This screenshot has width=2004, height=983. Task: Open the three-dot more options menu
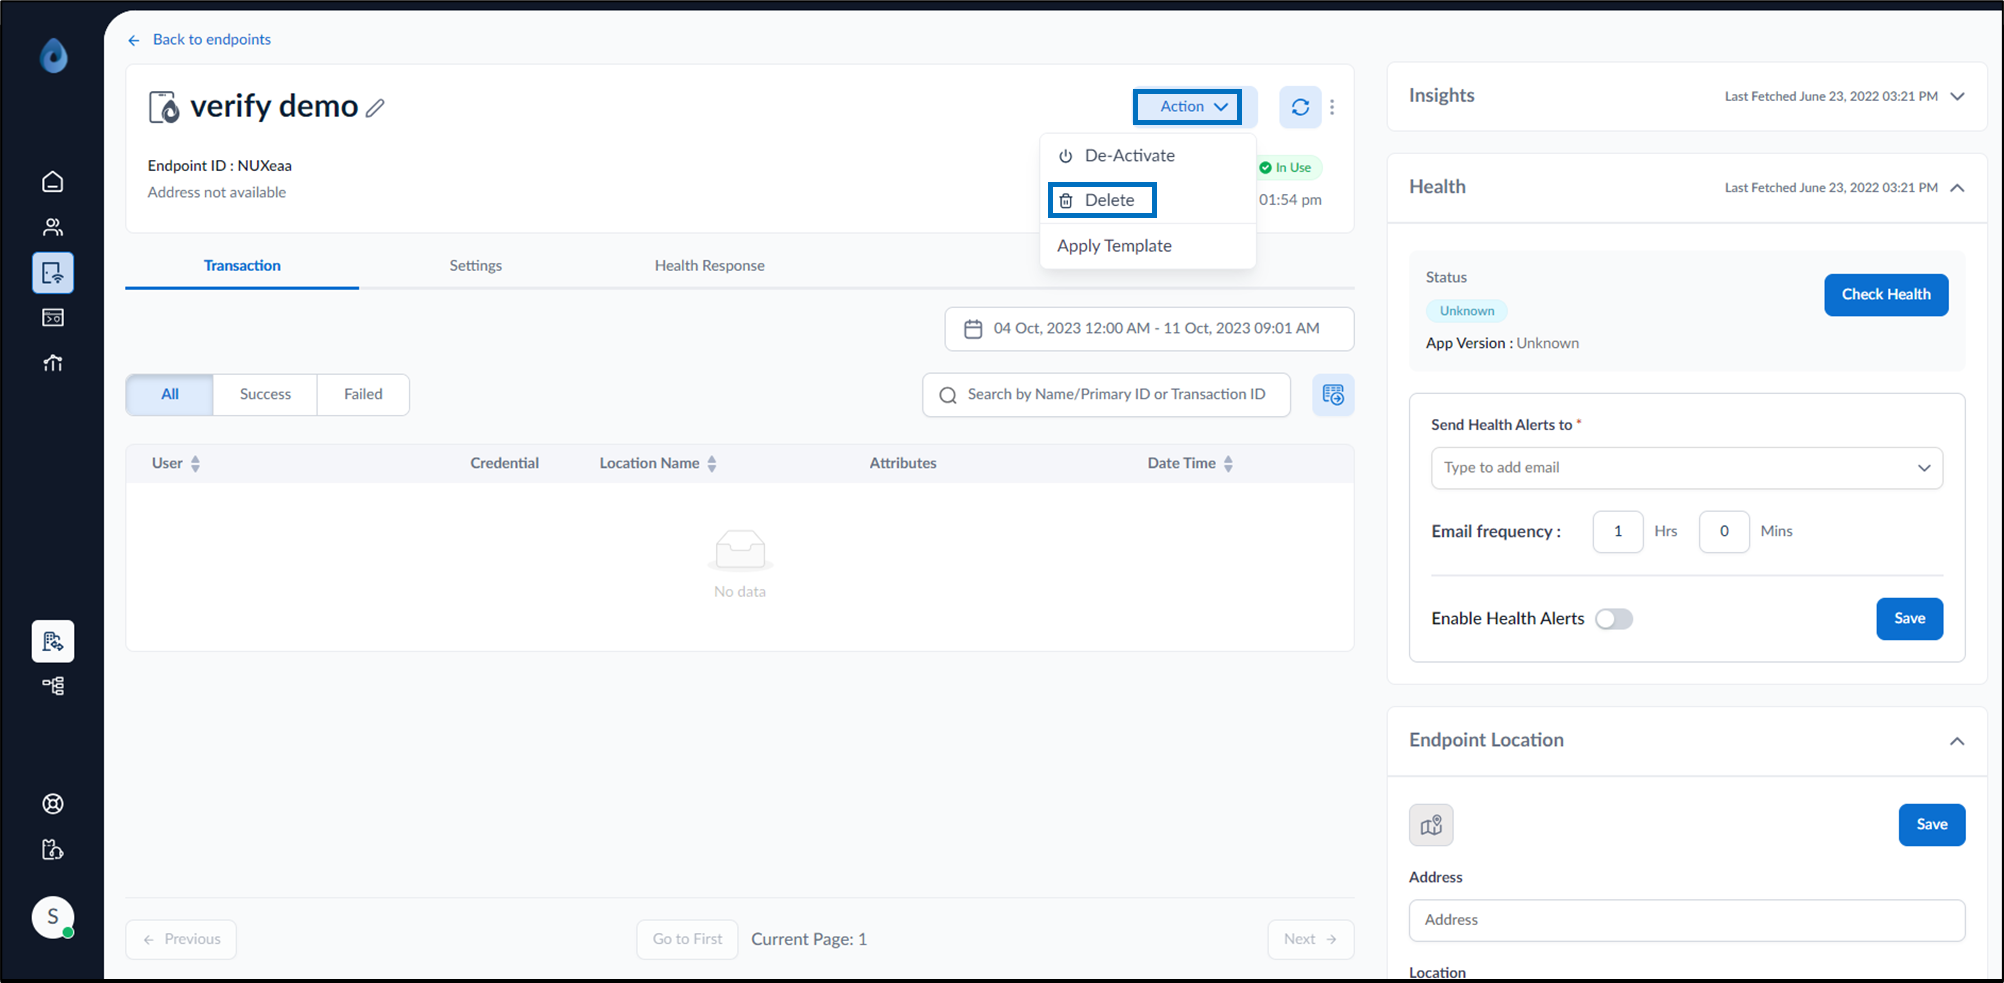coord(1332,107)
